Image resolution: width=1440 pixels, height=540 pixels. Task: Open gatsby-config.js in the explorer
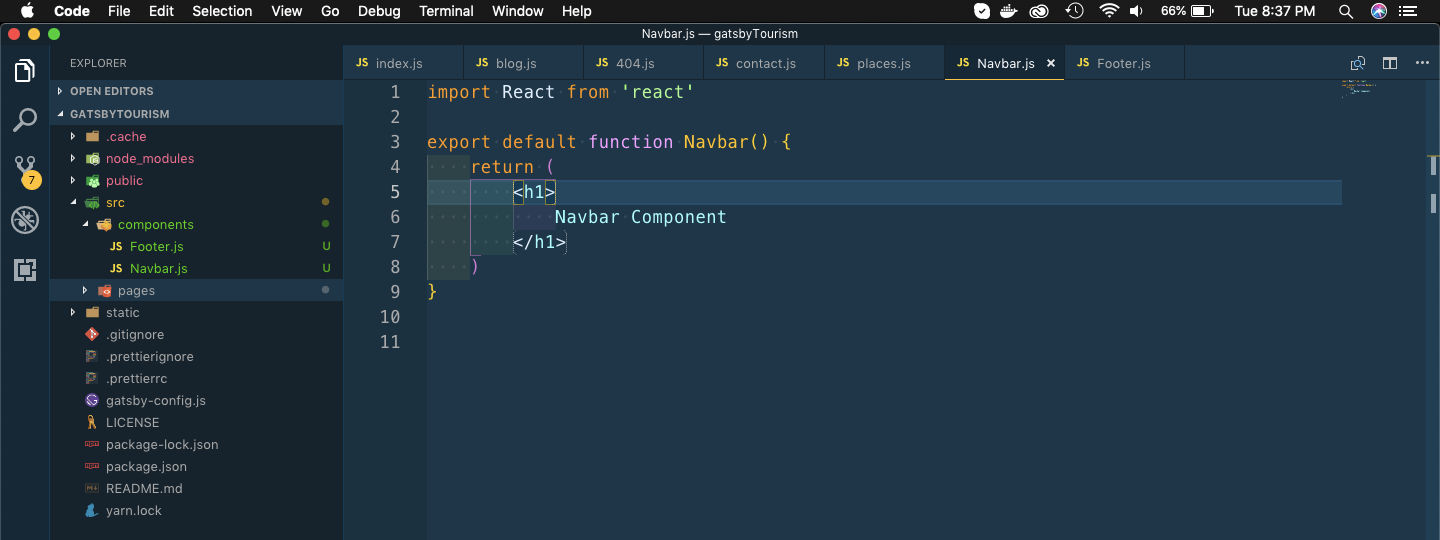tap(196, 400)
